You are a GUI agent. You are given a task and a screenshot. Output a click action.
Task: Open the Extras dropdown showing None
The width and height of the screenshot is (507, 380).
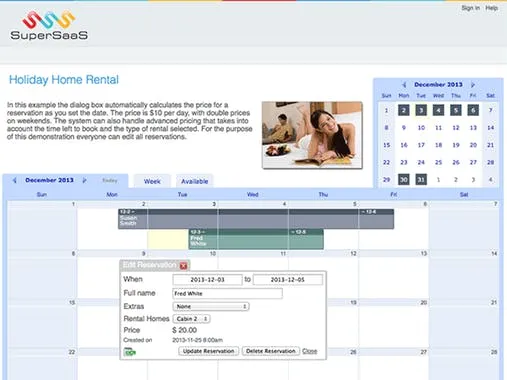tap(211, 306)
